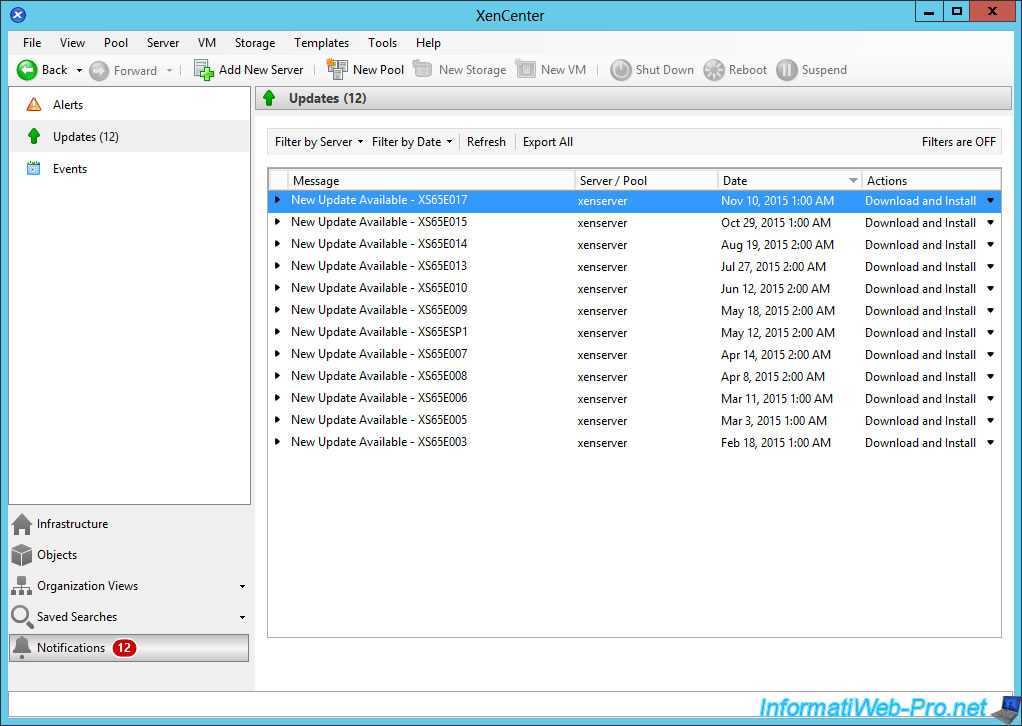Click the New VM icon
1022x726 pixels.
pyautogui.click(x=525, y=69)
